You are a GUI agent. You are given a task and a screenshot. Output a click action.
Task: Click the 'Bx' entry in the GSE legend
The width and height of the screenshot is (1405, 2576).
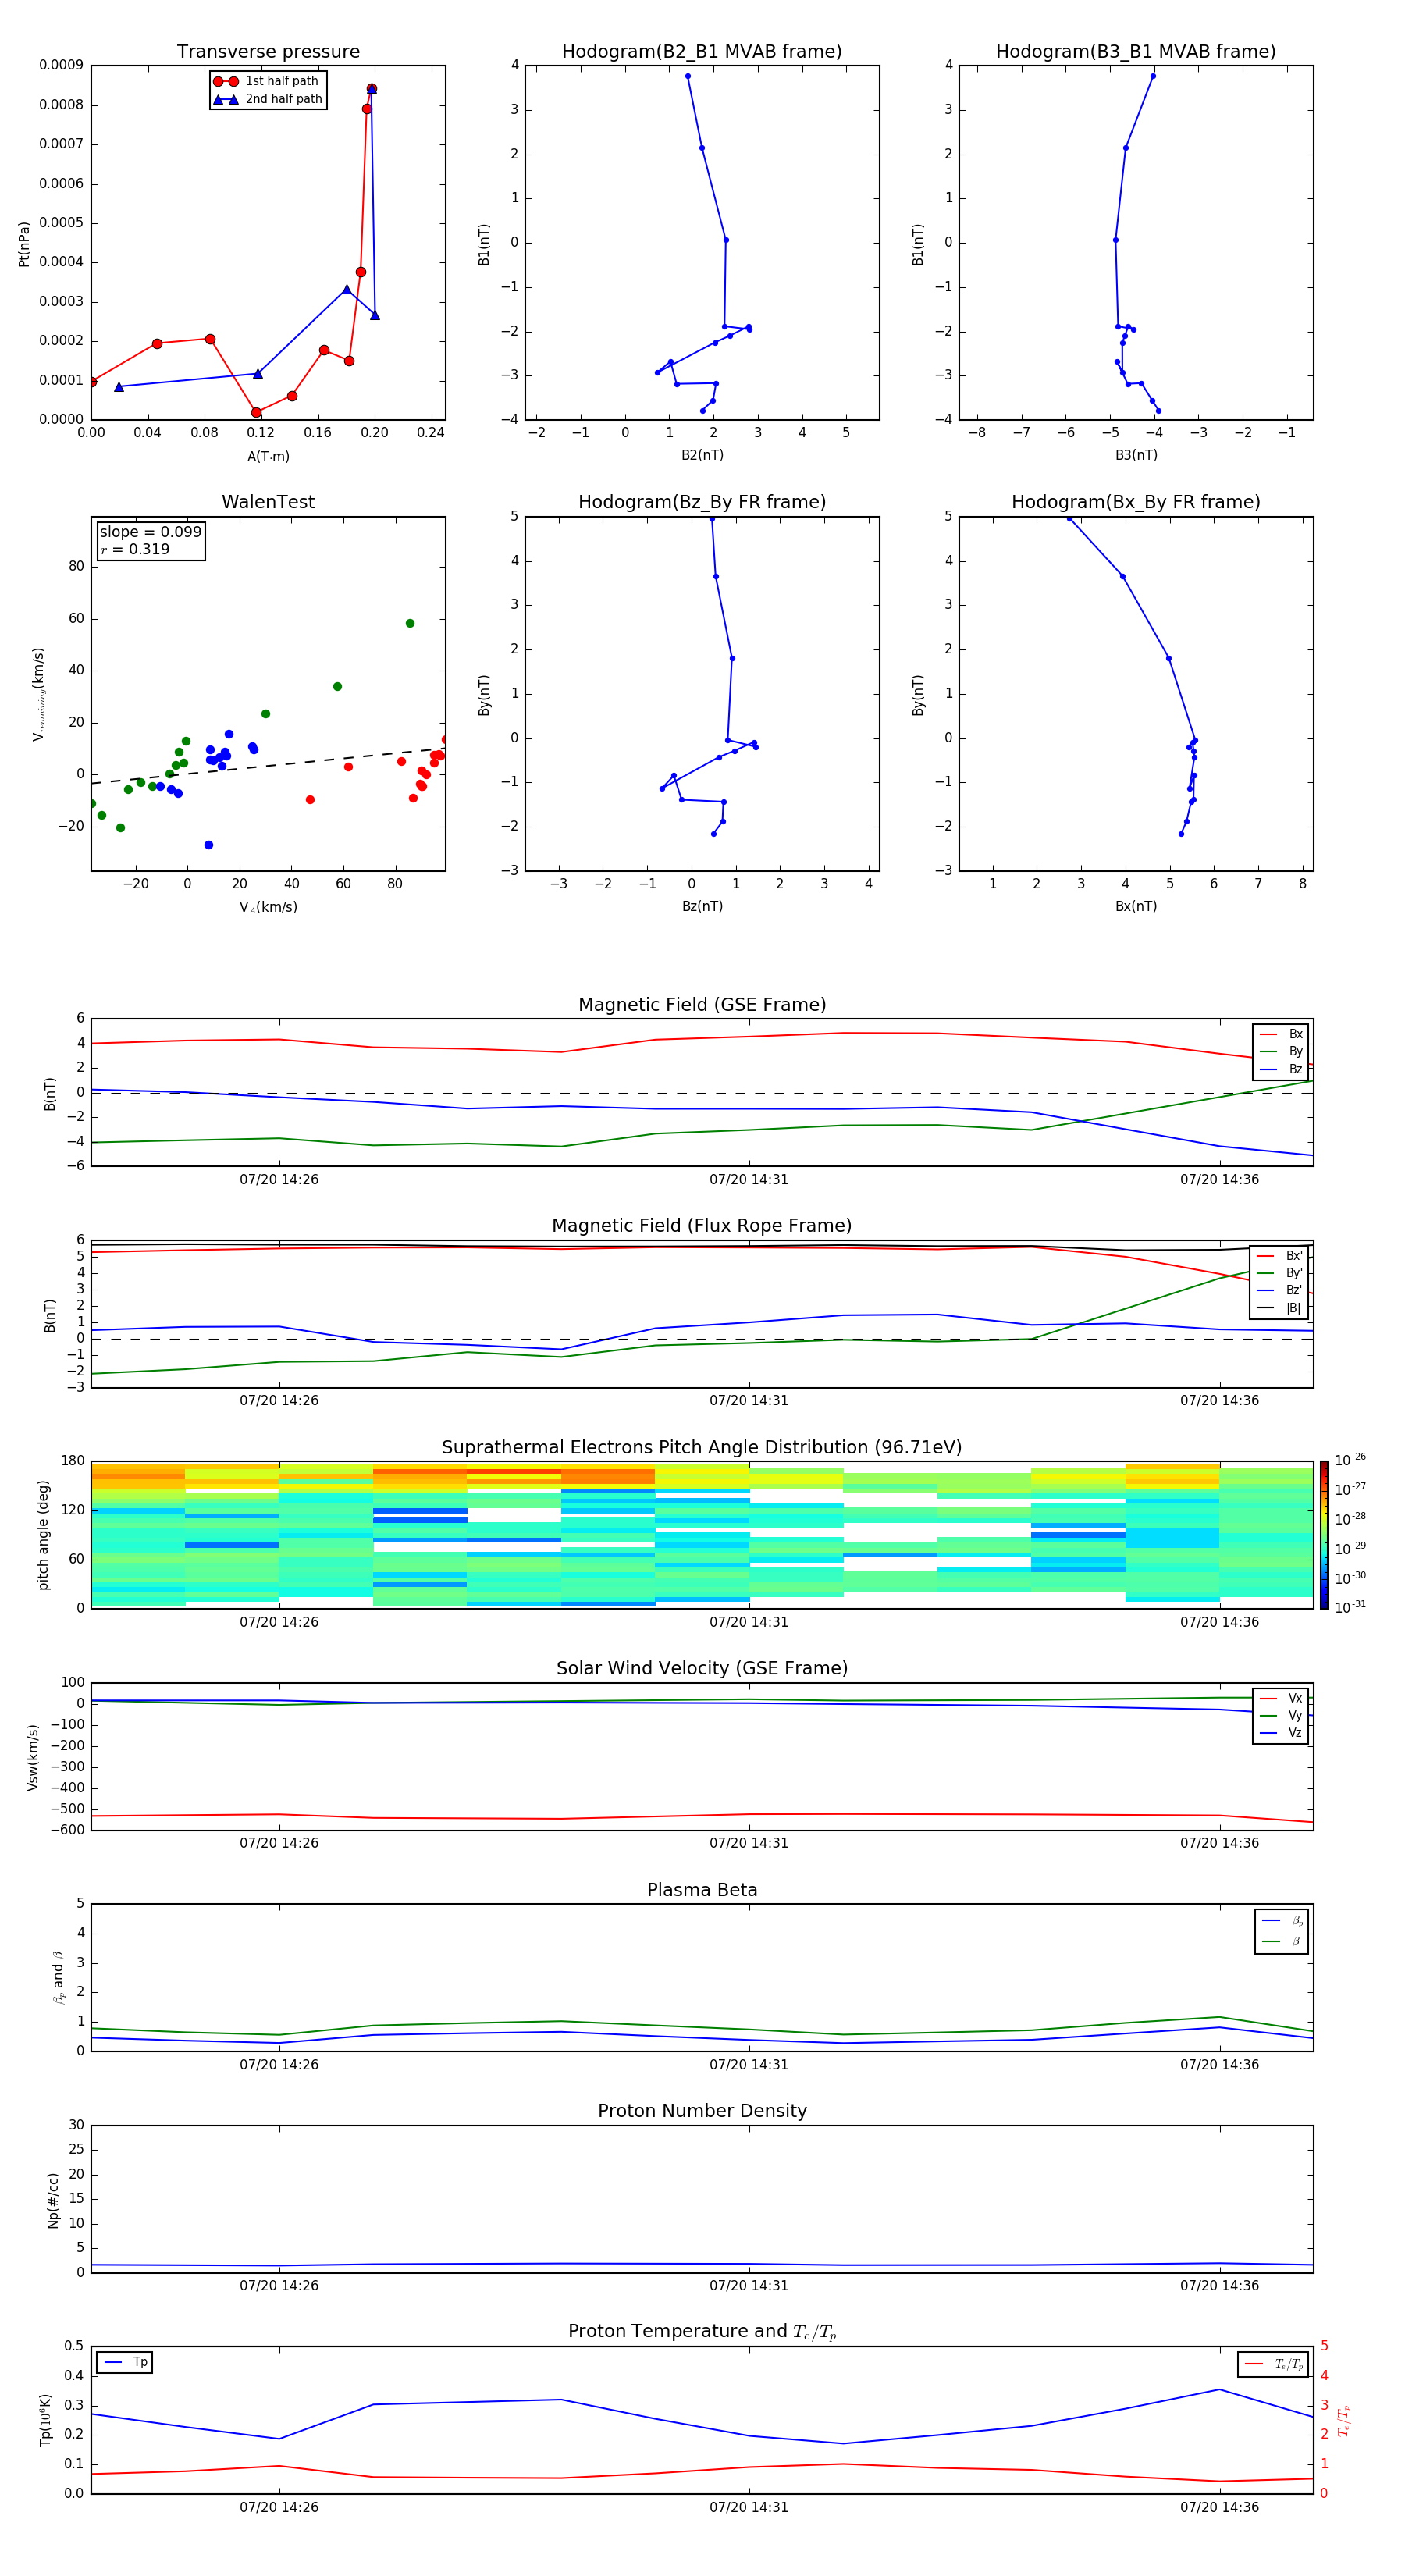(x=1282, y=1034)
